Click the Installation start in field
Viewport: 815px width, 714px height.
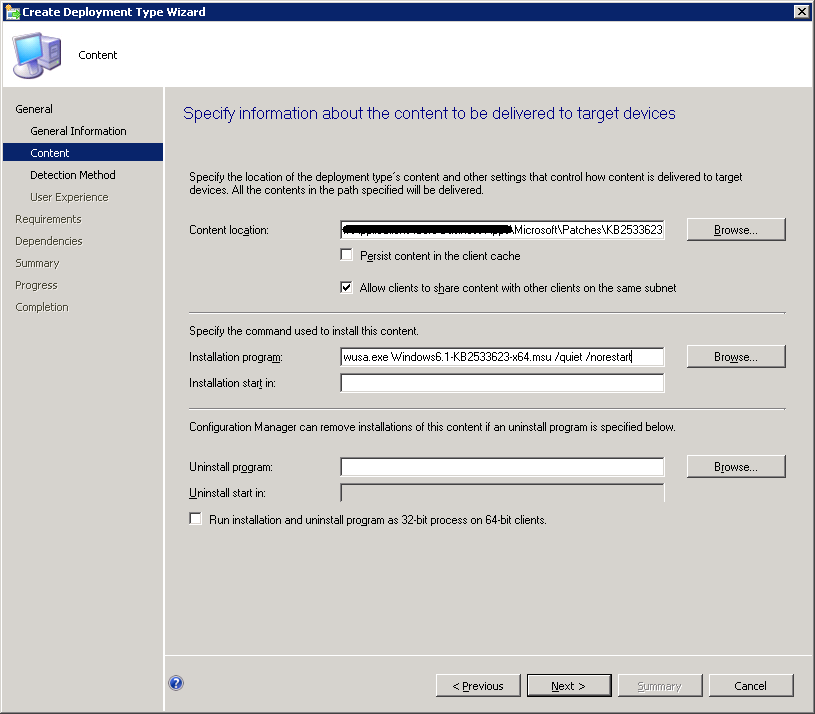(502, 383)
